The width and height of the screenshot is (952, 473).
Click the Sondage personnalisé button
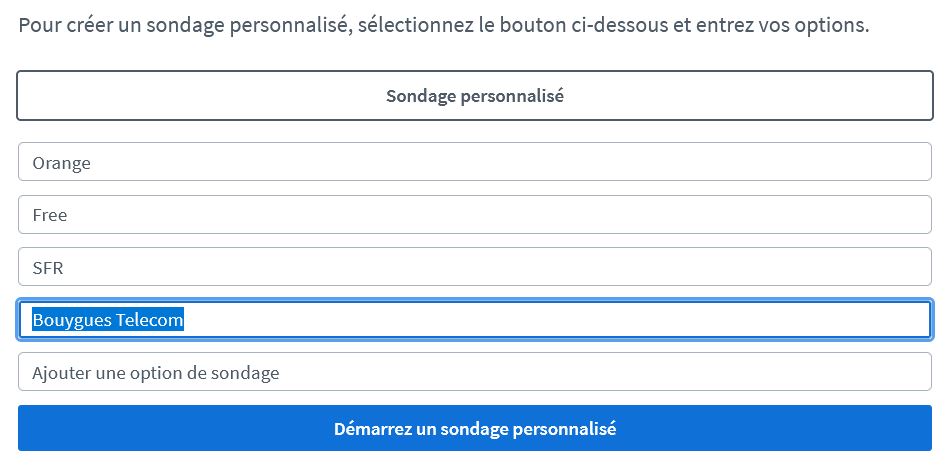(475, 96)
